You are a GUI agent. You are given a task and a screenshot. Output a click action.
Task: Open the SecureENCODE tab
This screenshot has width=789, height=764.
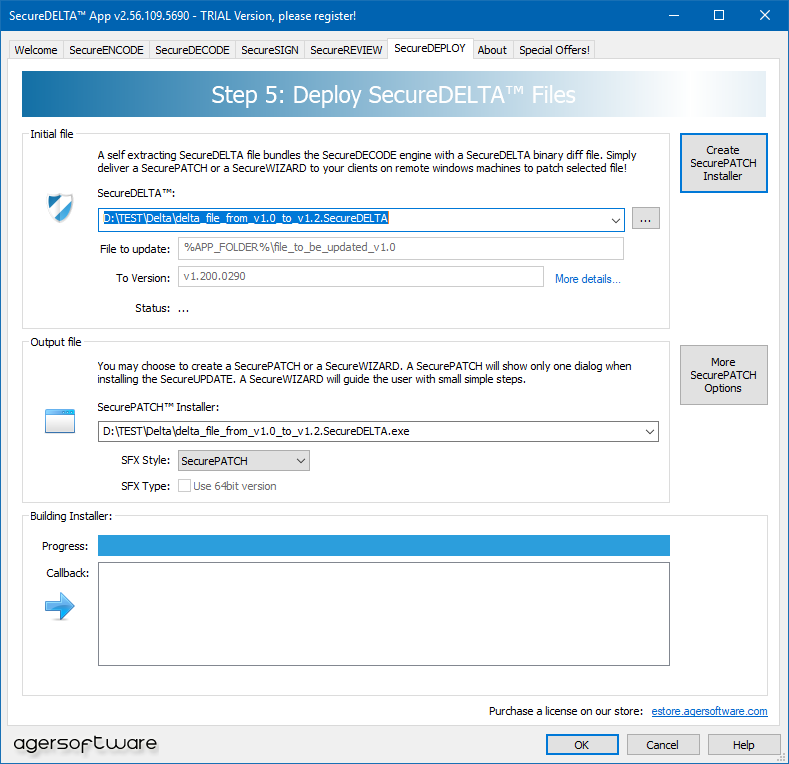coord(106,50)
